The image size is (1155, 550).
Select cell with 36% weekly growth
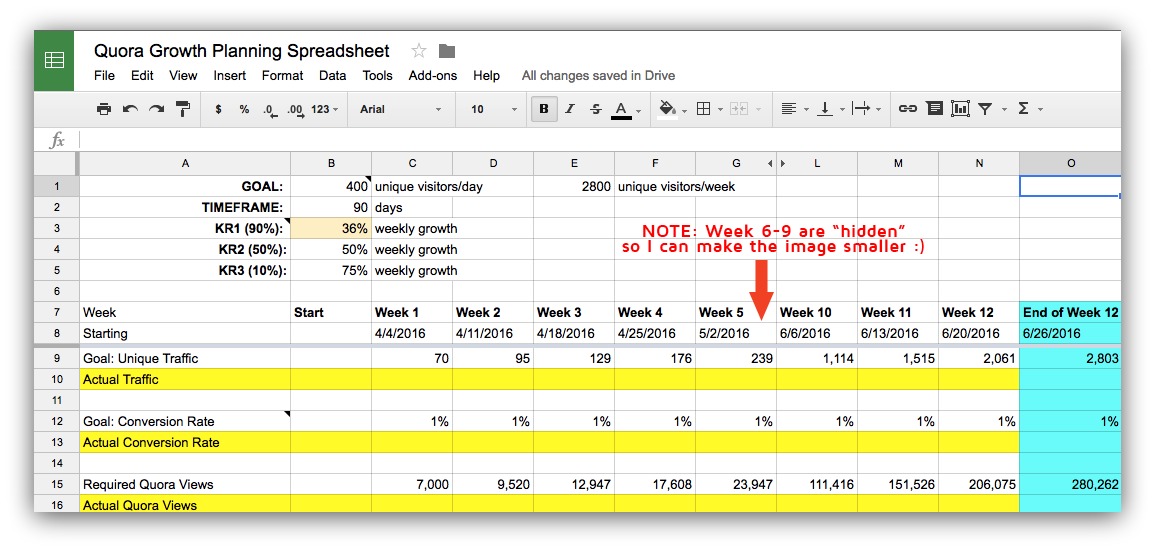(x=331, y=228)
